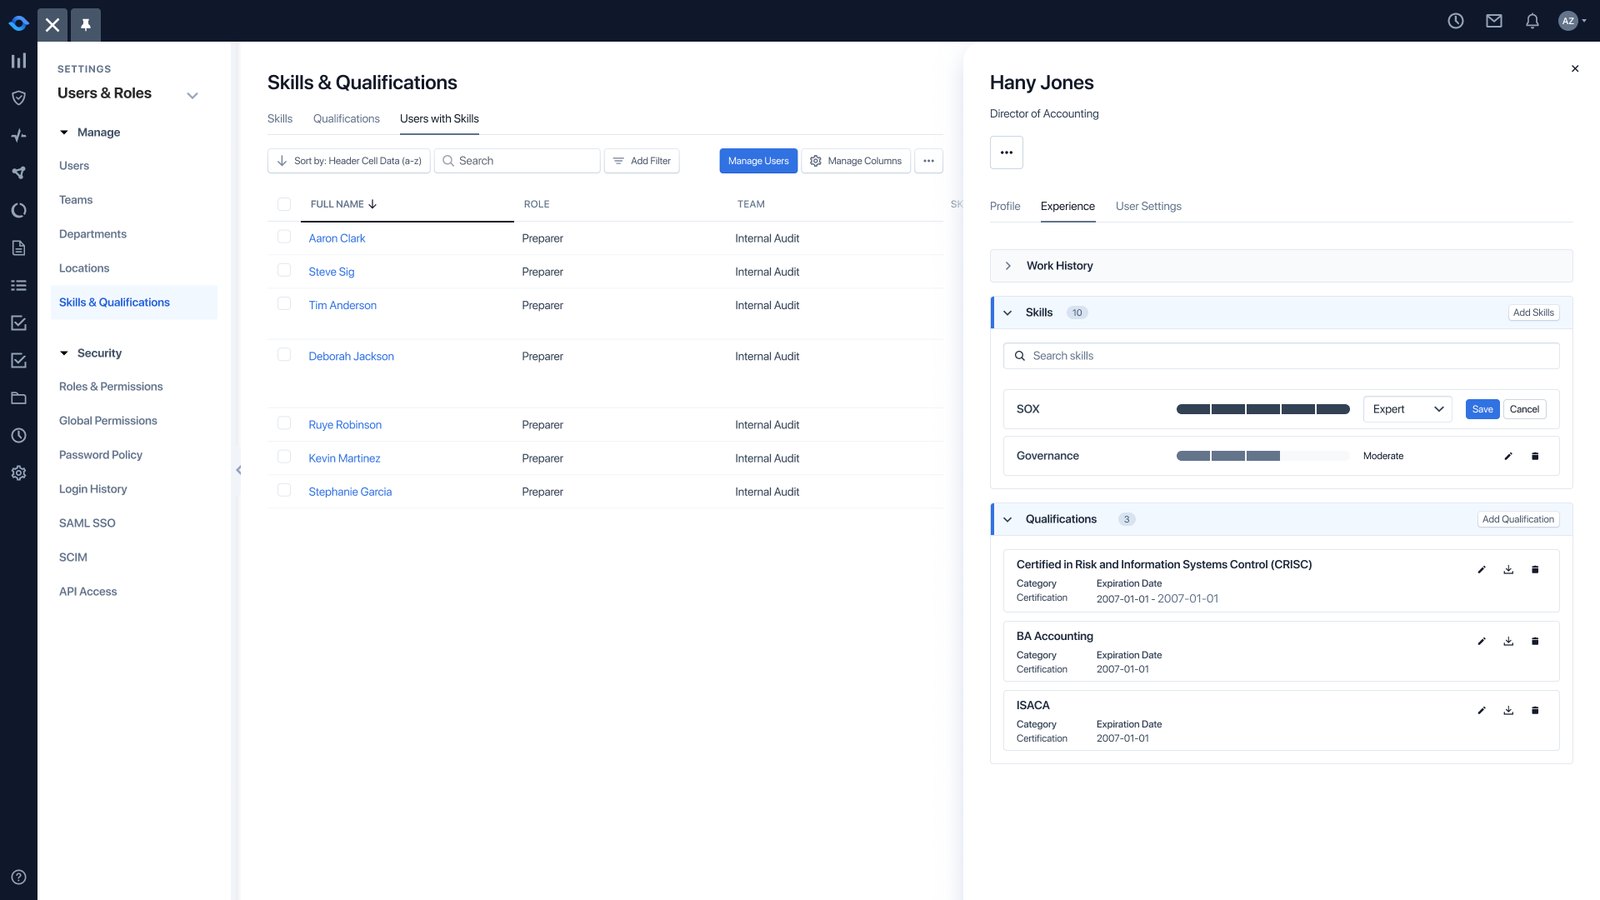Open the folder icon in left rail
The width and height of the screenshot is (1600, 900).
(18, 398)
